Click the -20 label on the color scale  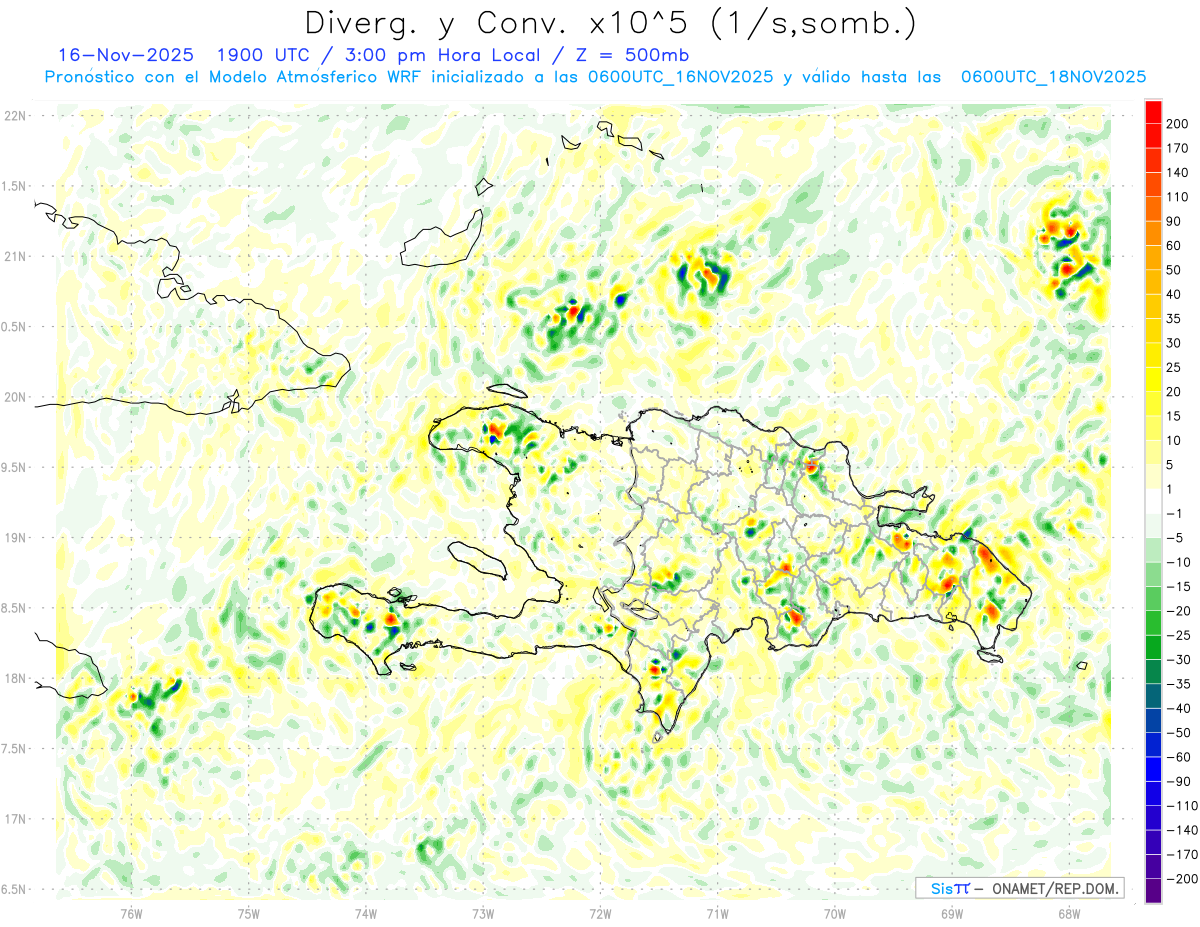[x=1178, y=611]
